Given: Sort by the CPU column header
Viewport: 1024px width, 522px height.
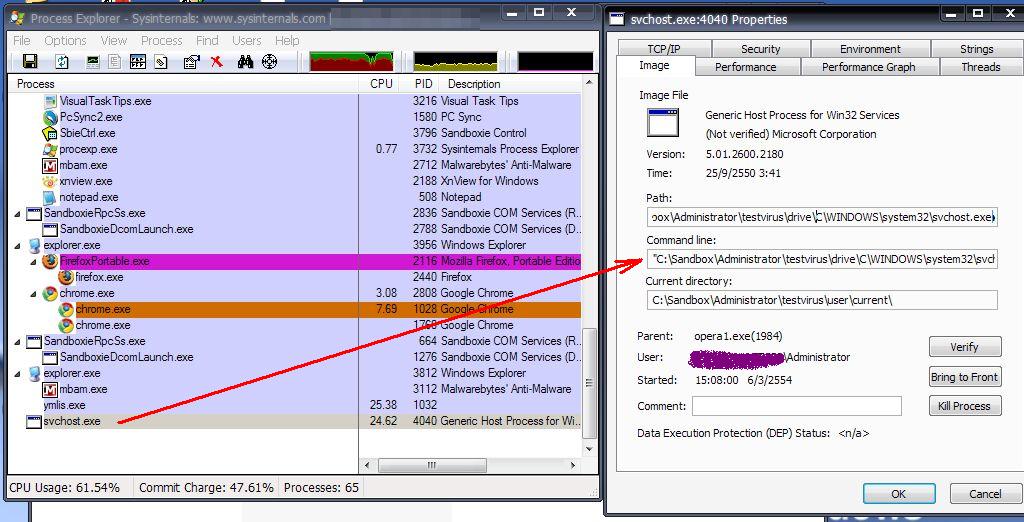Looking at the screenshot, I should click(381, 84).
